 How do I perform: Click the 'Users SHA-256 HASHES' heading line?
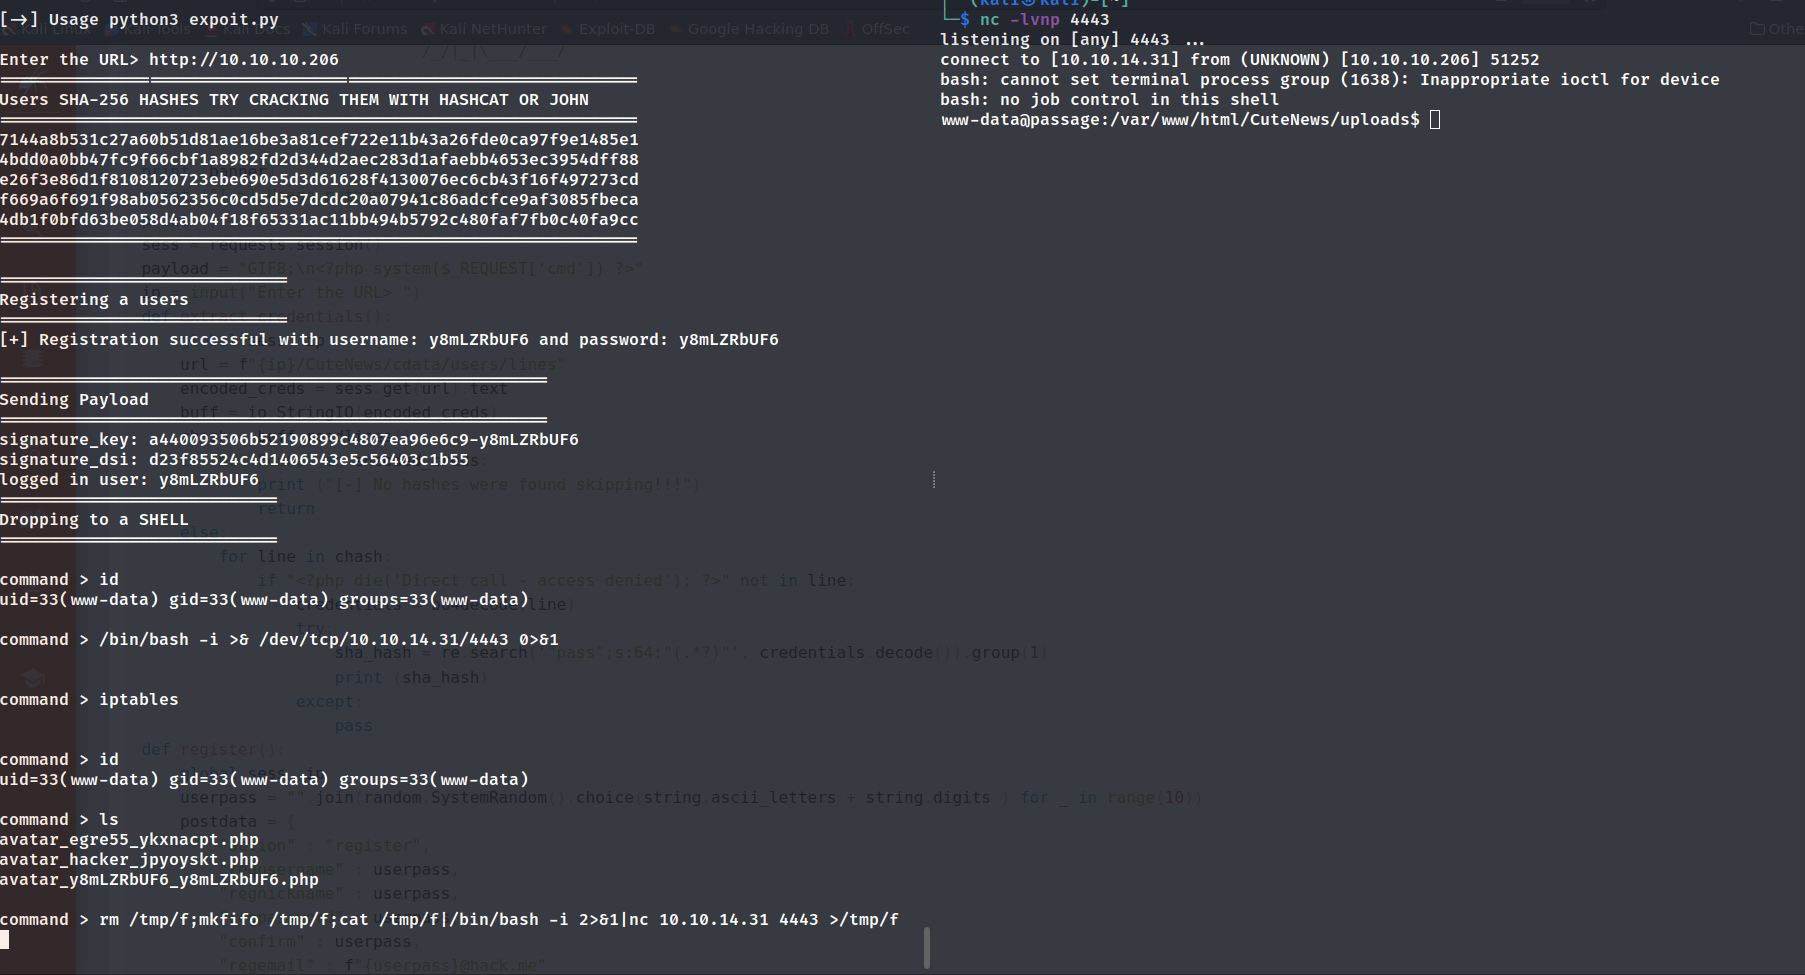[x=294, y=99]
